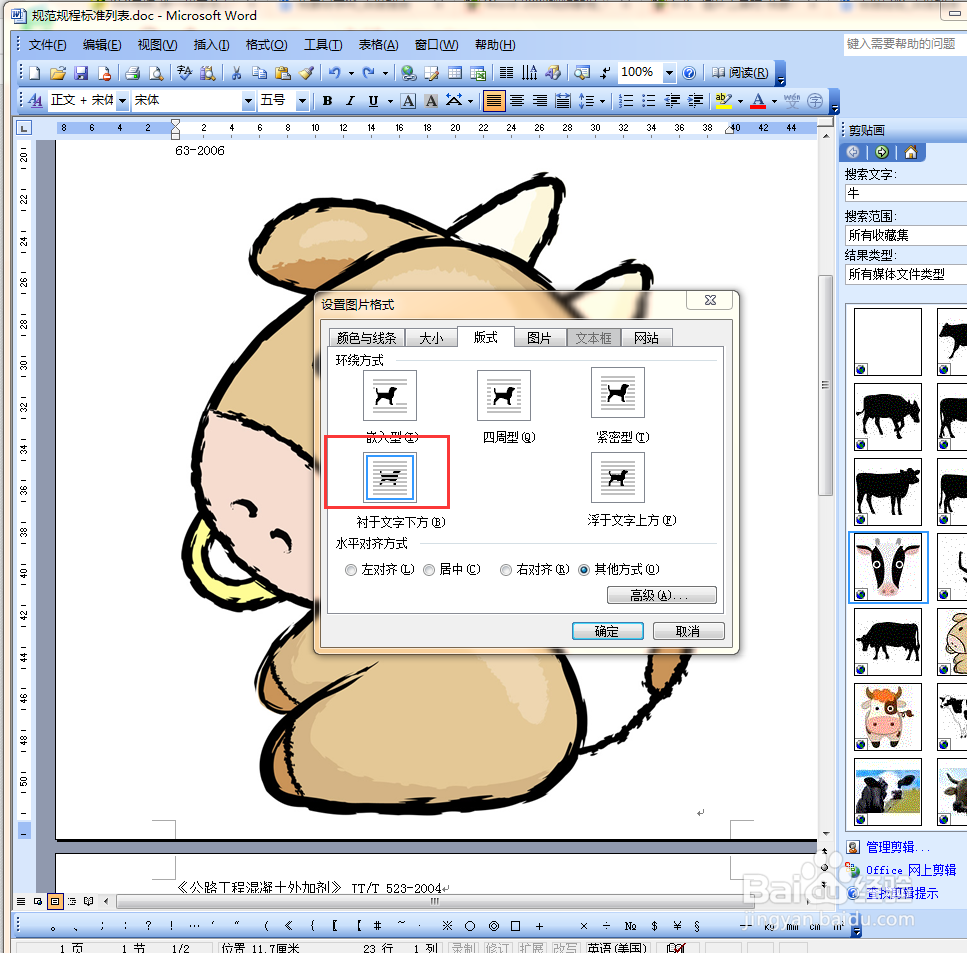This screenshot has height=953, width=967.
Task: Click the Print icon
Action: [132, 73]
